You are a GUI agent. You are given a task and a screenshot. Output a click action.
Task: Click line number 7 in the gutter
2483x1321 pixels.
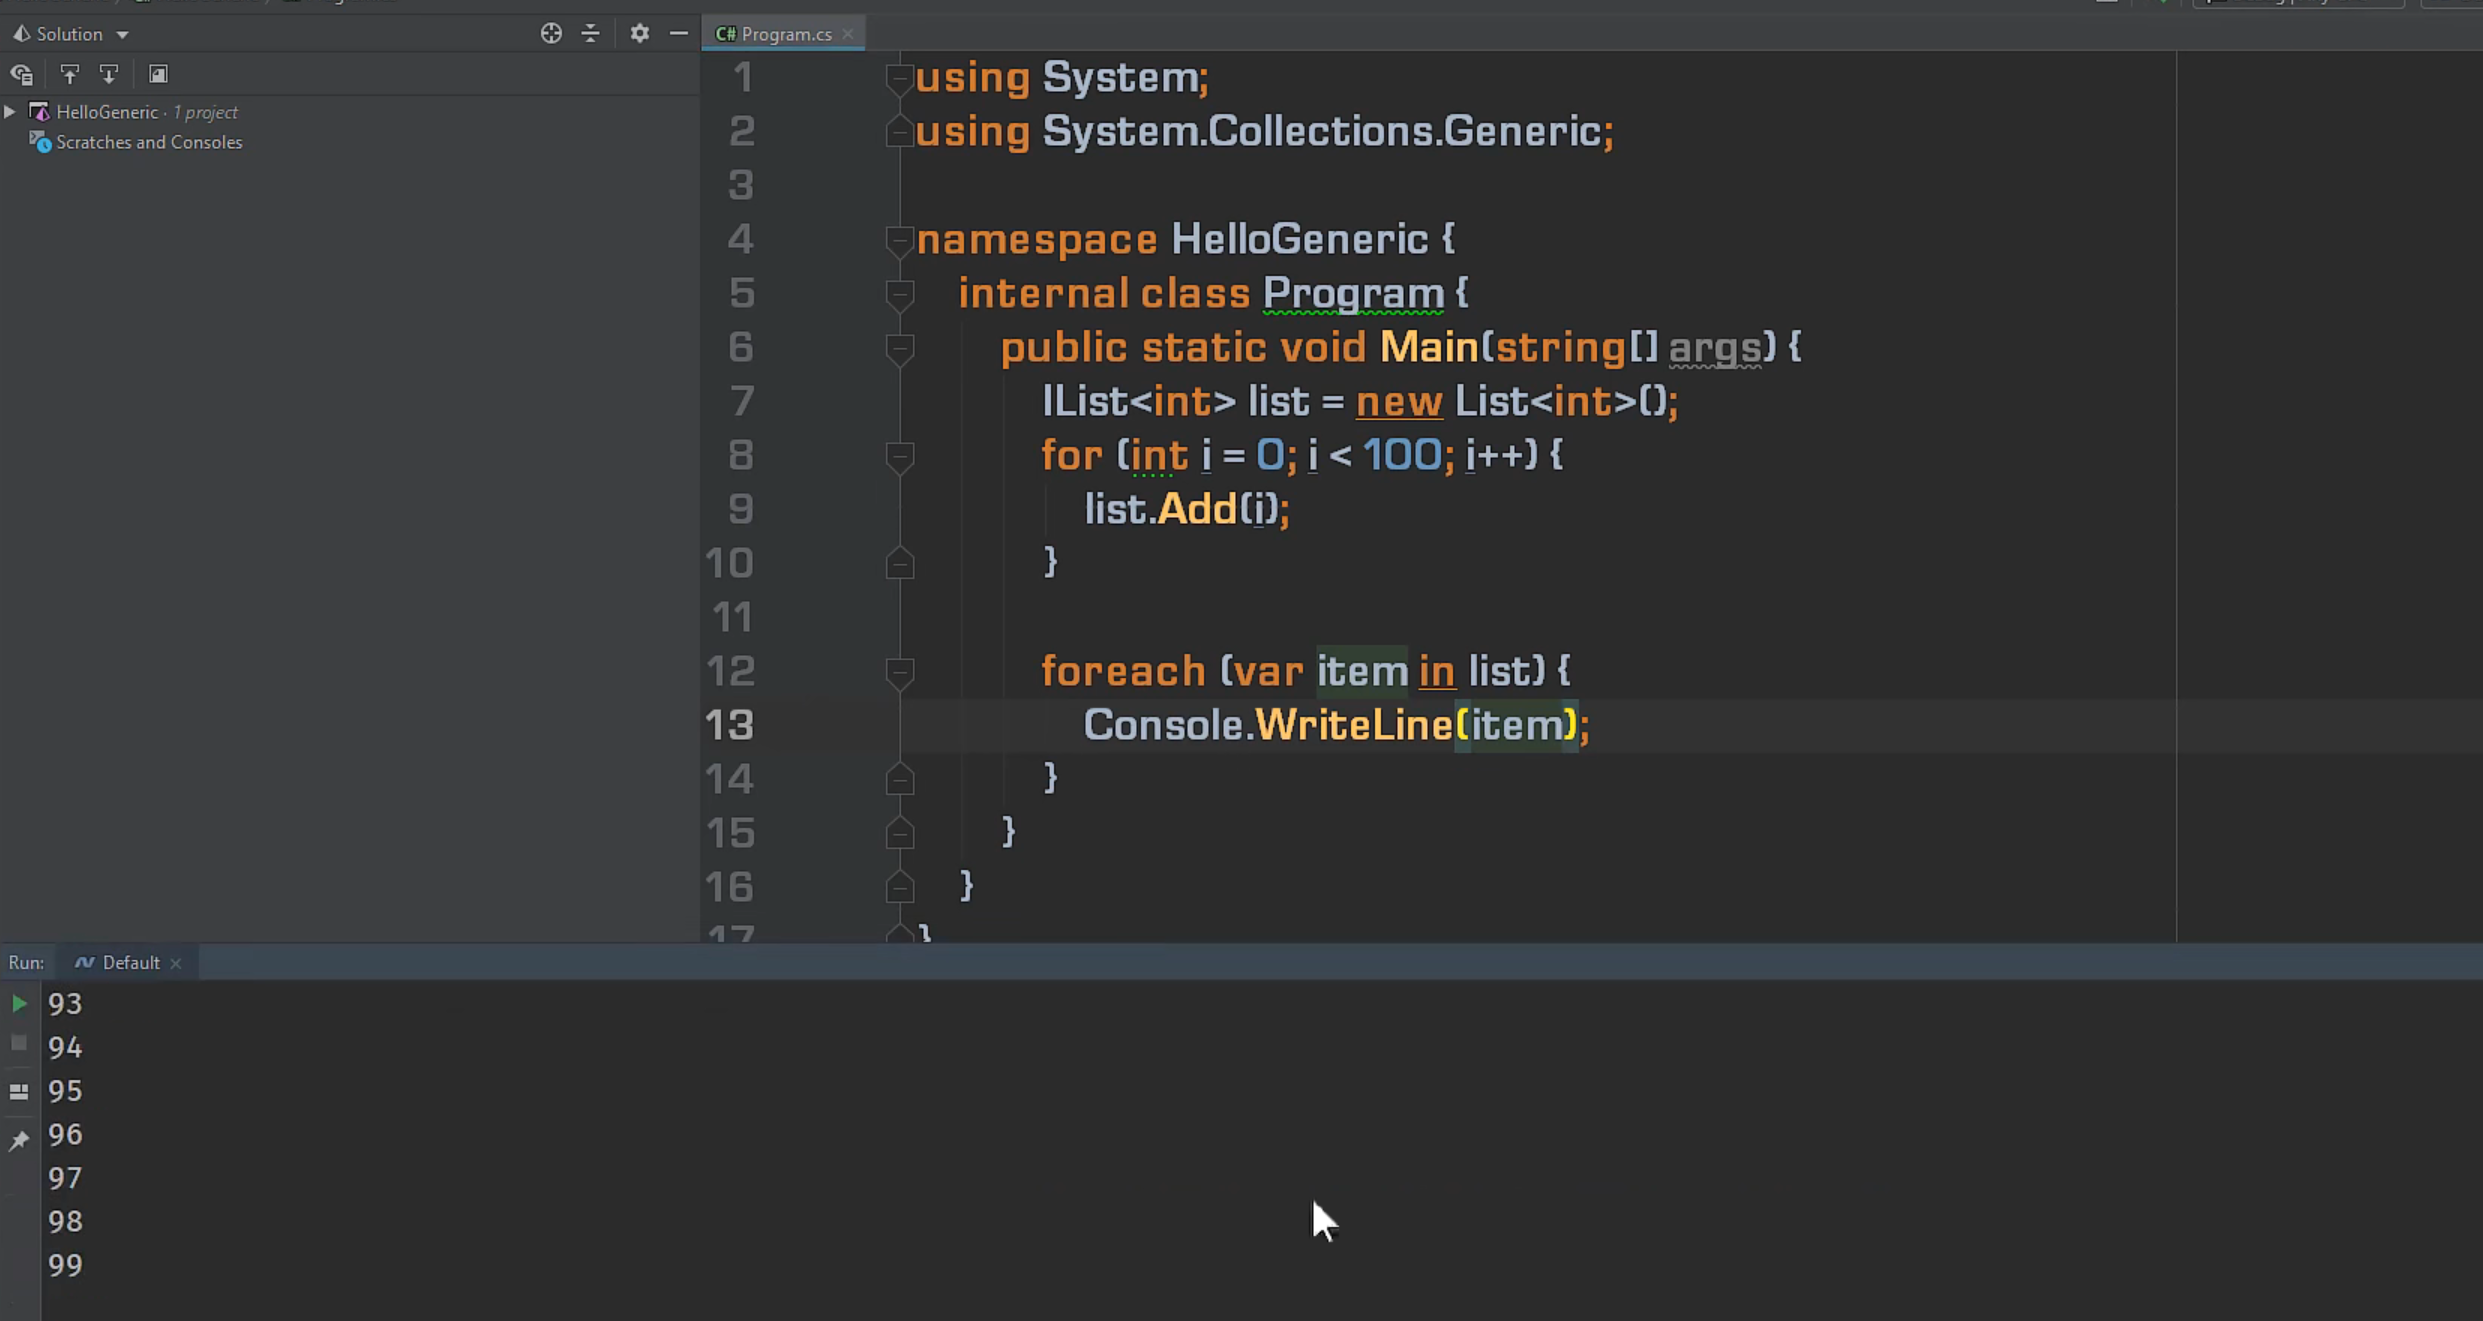pyautogui.click(x=742, y=402)
